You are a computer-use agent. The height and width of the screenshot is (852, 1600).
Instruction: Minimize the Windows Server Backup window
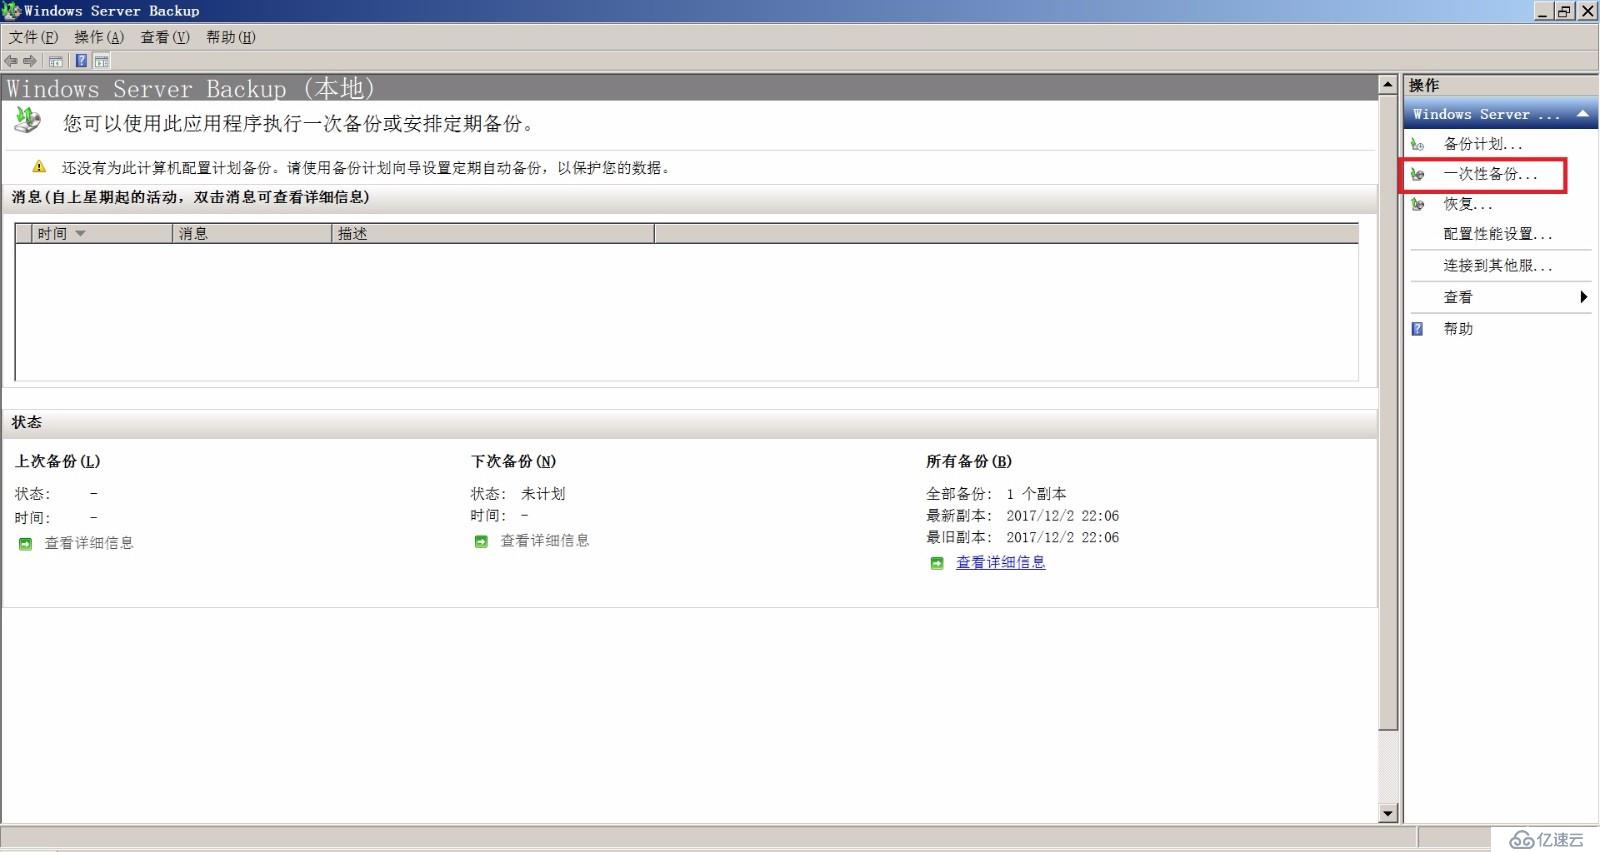point(1543,11)
